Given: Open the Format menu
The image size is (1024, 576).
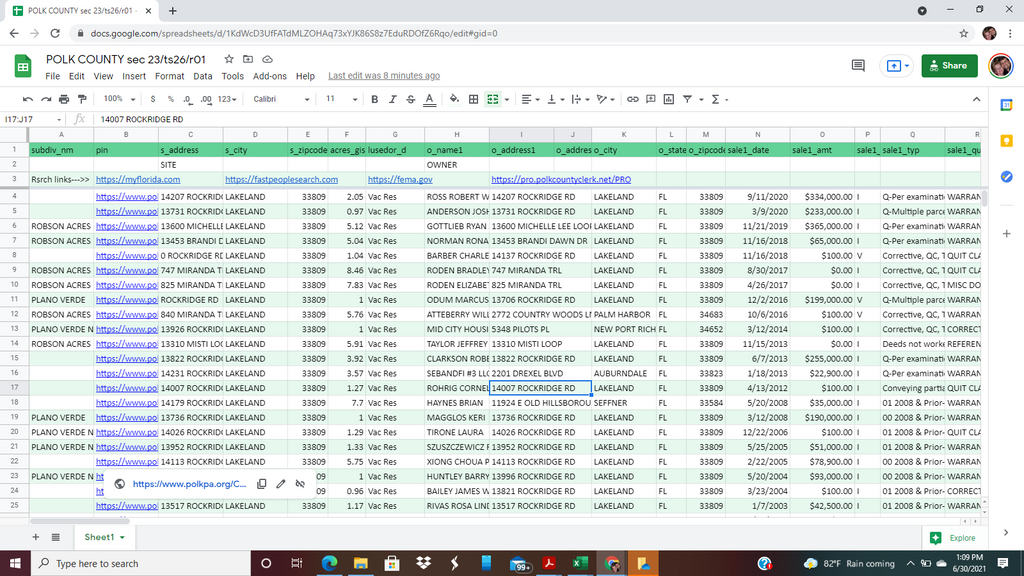Looking at the screenshot, I should pyautogui.click(x=169, y=76).
